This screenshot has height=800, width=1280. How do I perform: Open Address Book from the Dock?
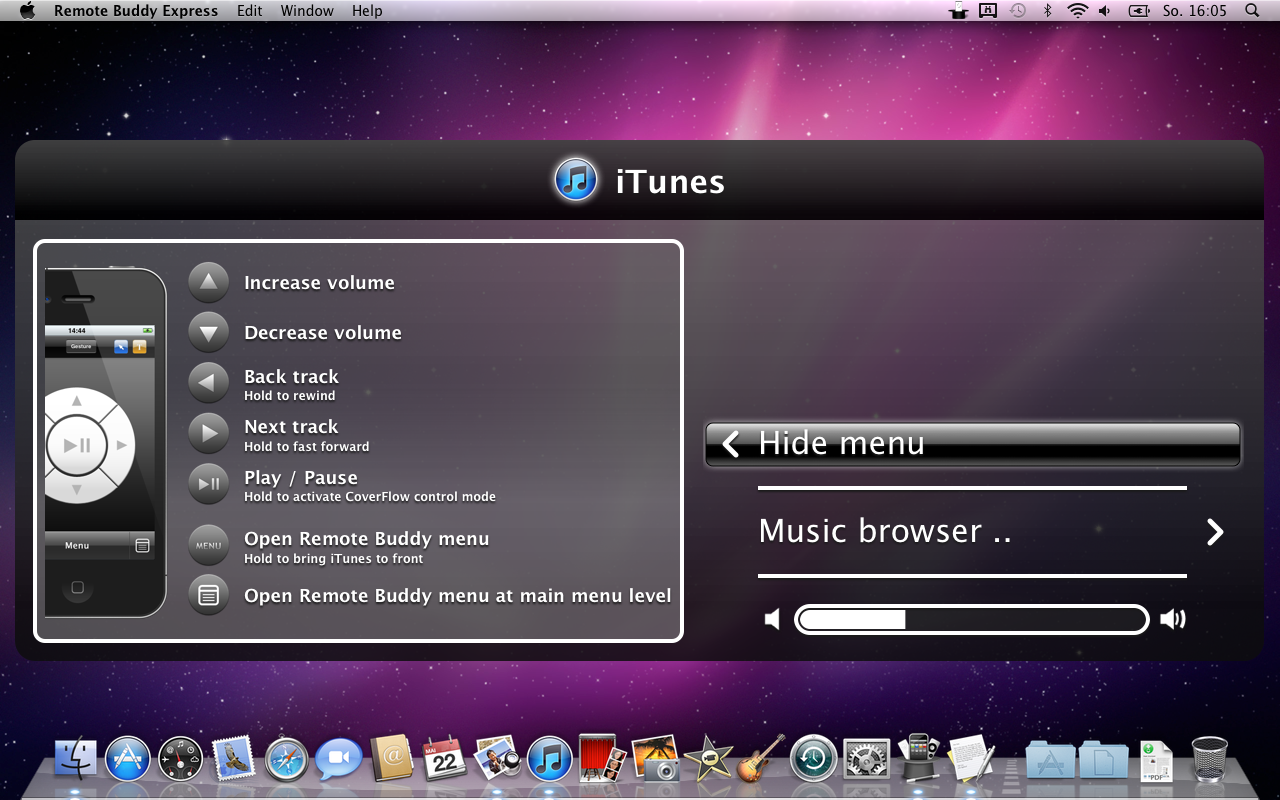click(x=392, y=758)
